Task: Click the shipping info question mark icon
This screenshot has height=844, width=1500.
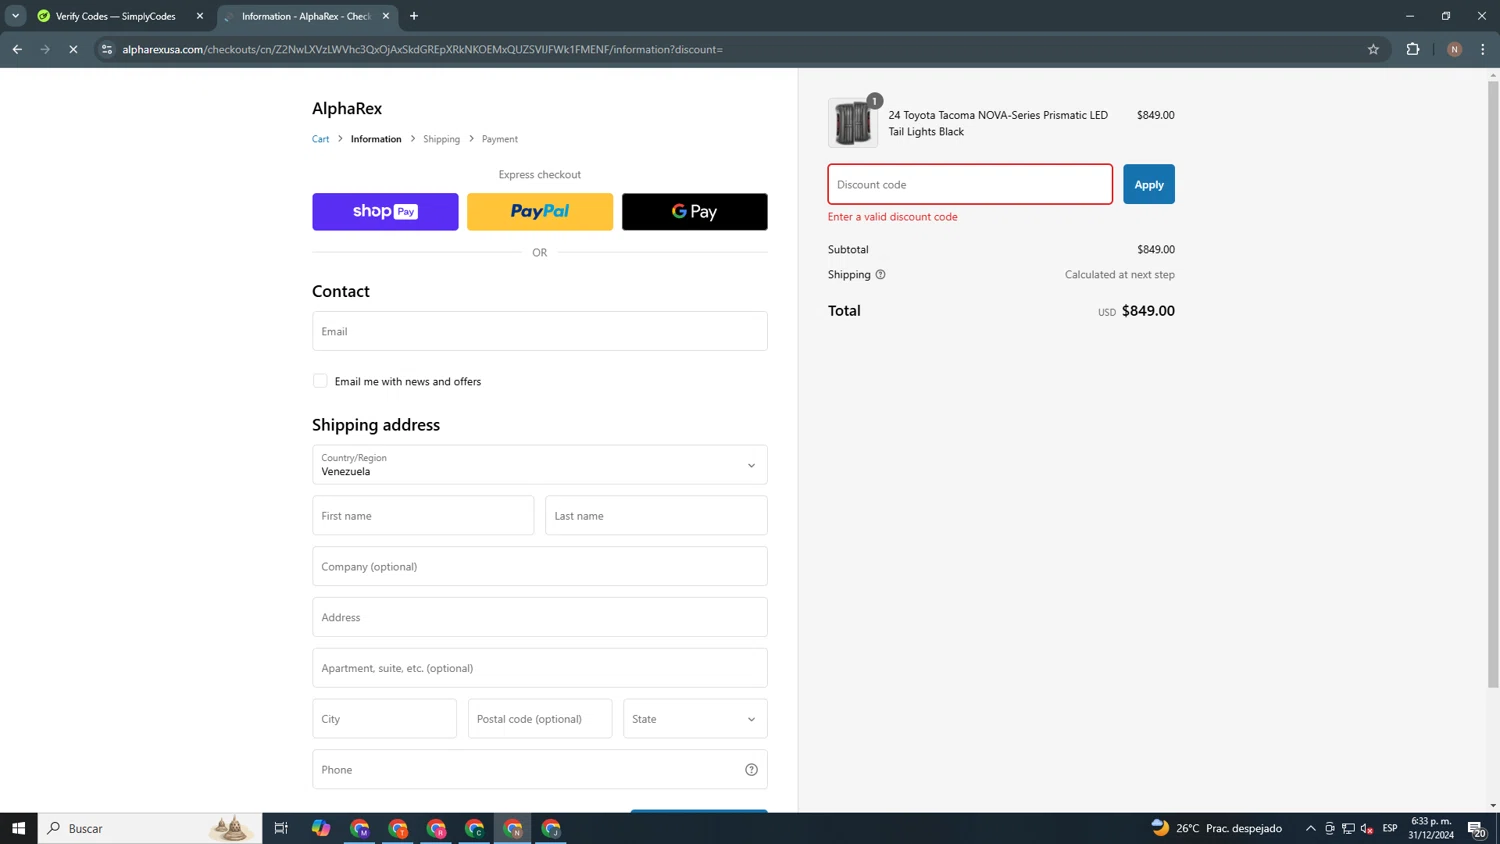Action: pyautogui.click(x=880, y=275)
